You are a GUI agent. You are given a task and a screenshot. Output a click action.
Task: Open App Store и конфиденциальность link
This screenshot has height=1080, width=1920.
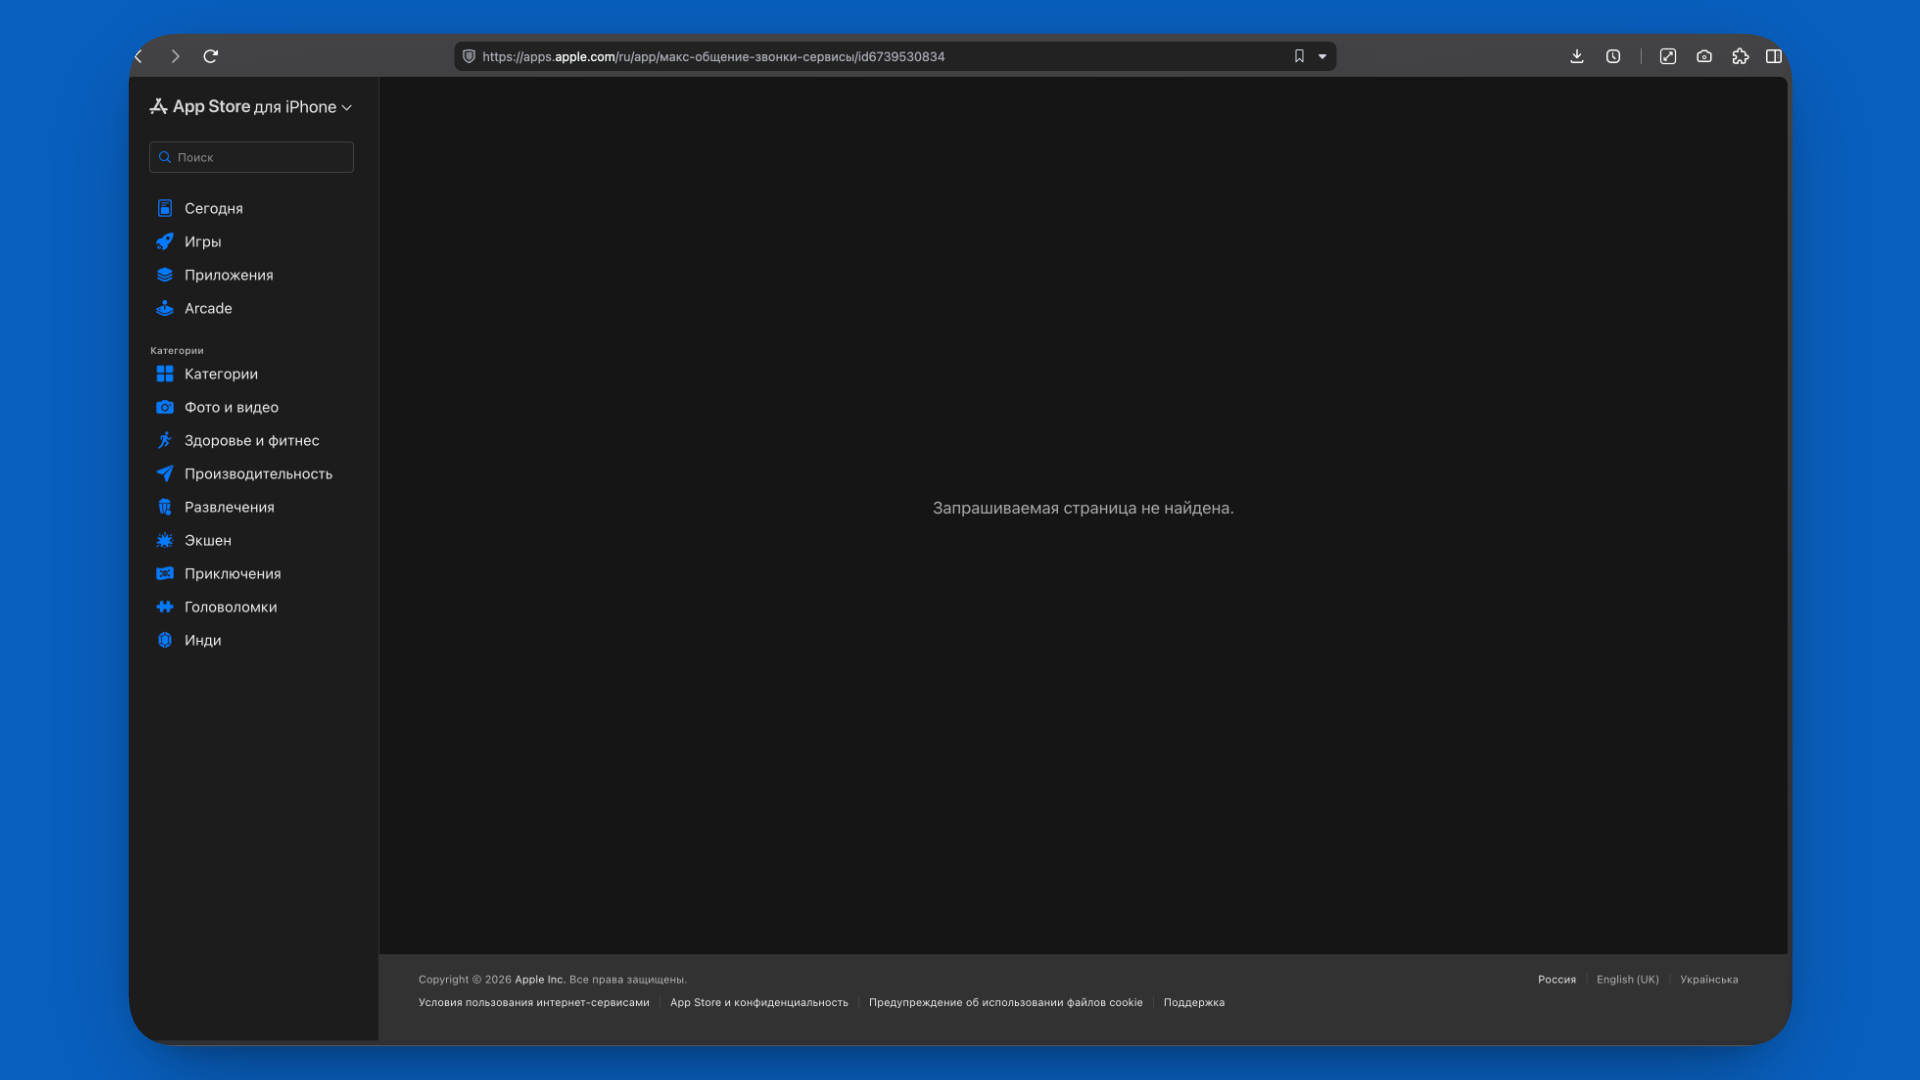[759, 1002]
